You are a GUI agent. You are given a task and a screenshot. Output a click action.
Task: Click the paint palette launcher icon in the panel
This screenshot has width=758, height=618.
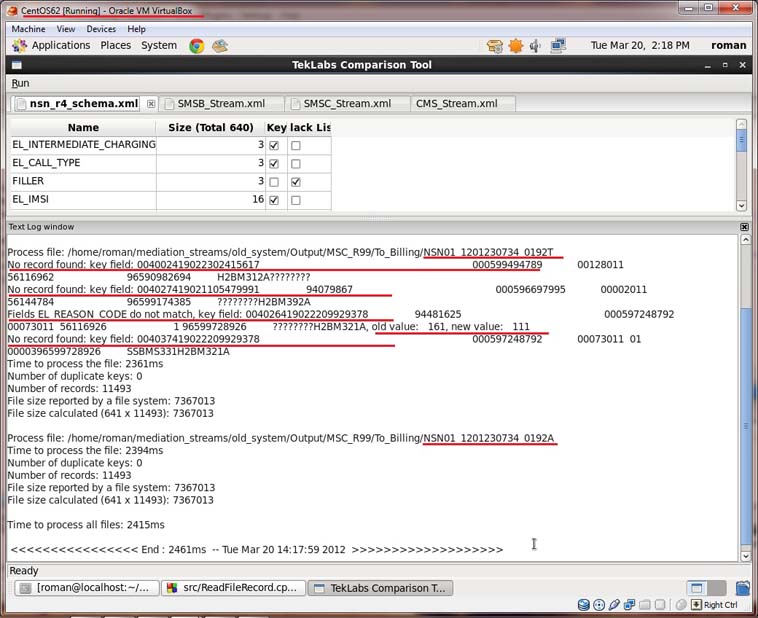(x=220, y=45)
